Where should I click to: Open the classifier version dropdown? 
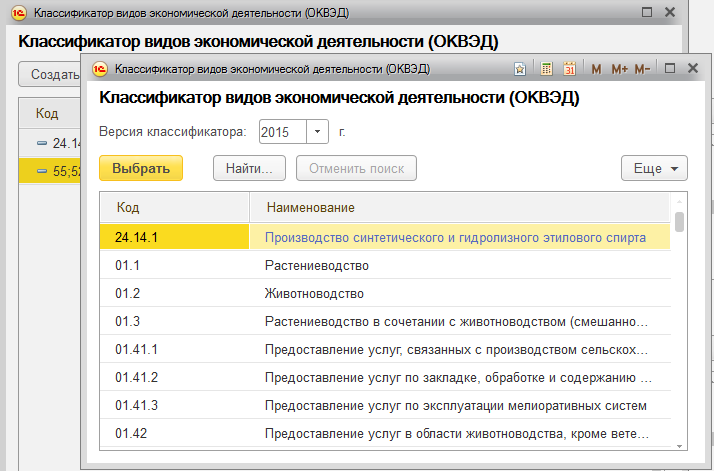click(318, 131)
